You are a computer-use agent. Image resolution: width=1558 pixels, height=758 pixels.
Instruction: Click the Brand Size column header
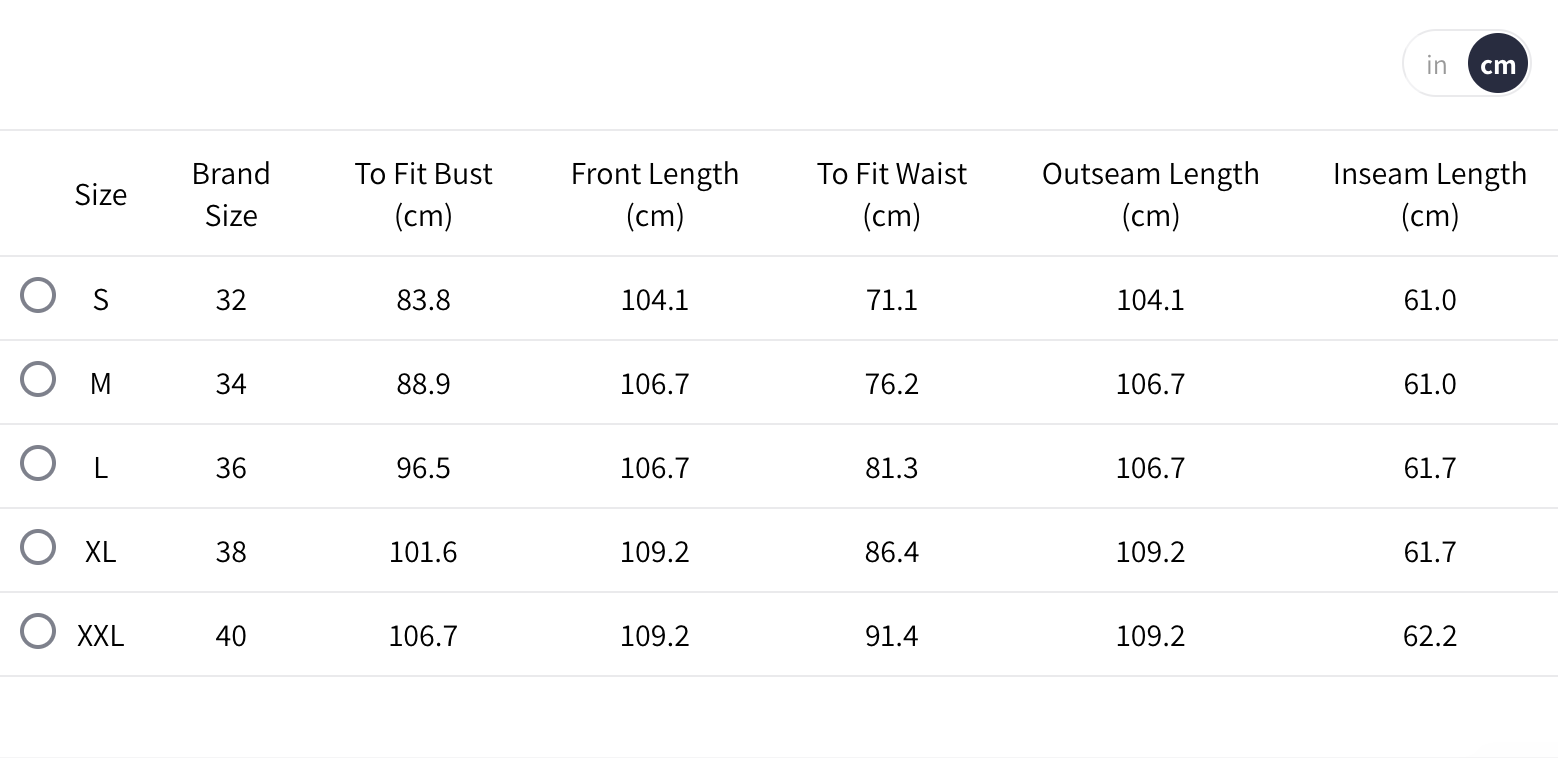click(231, 194)
